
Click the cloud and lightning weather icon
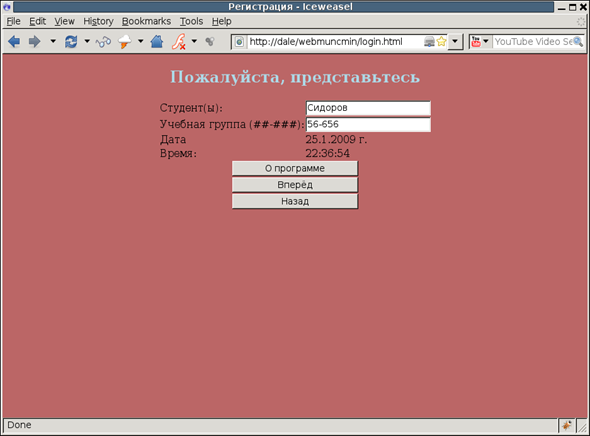tap(125, 41)
